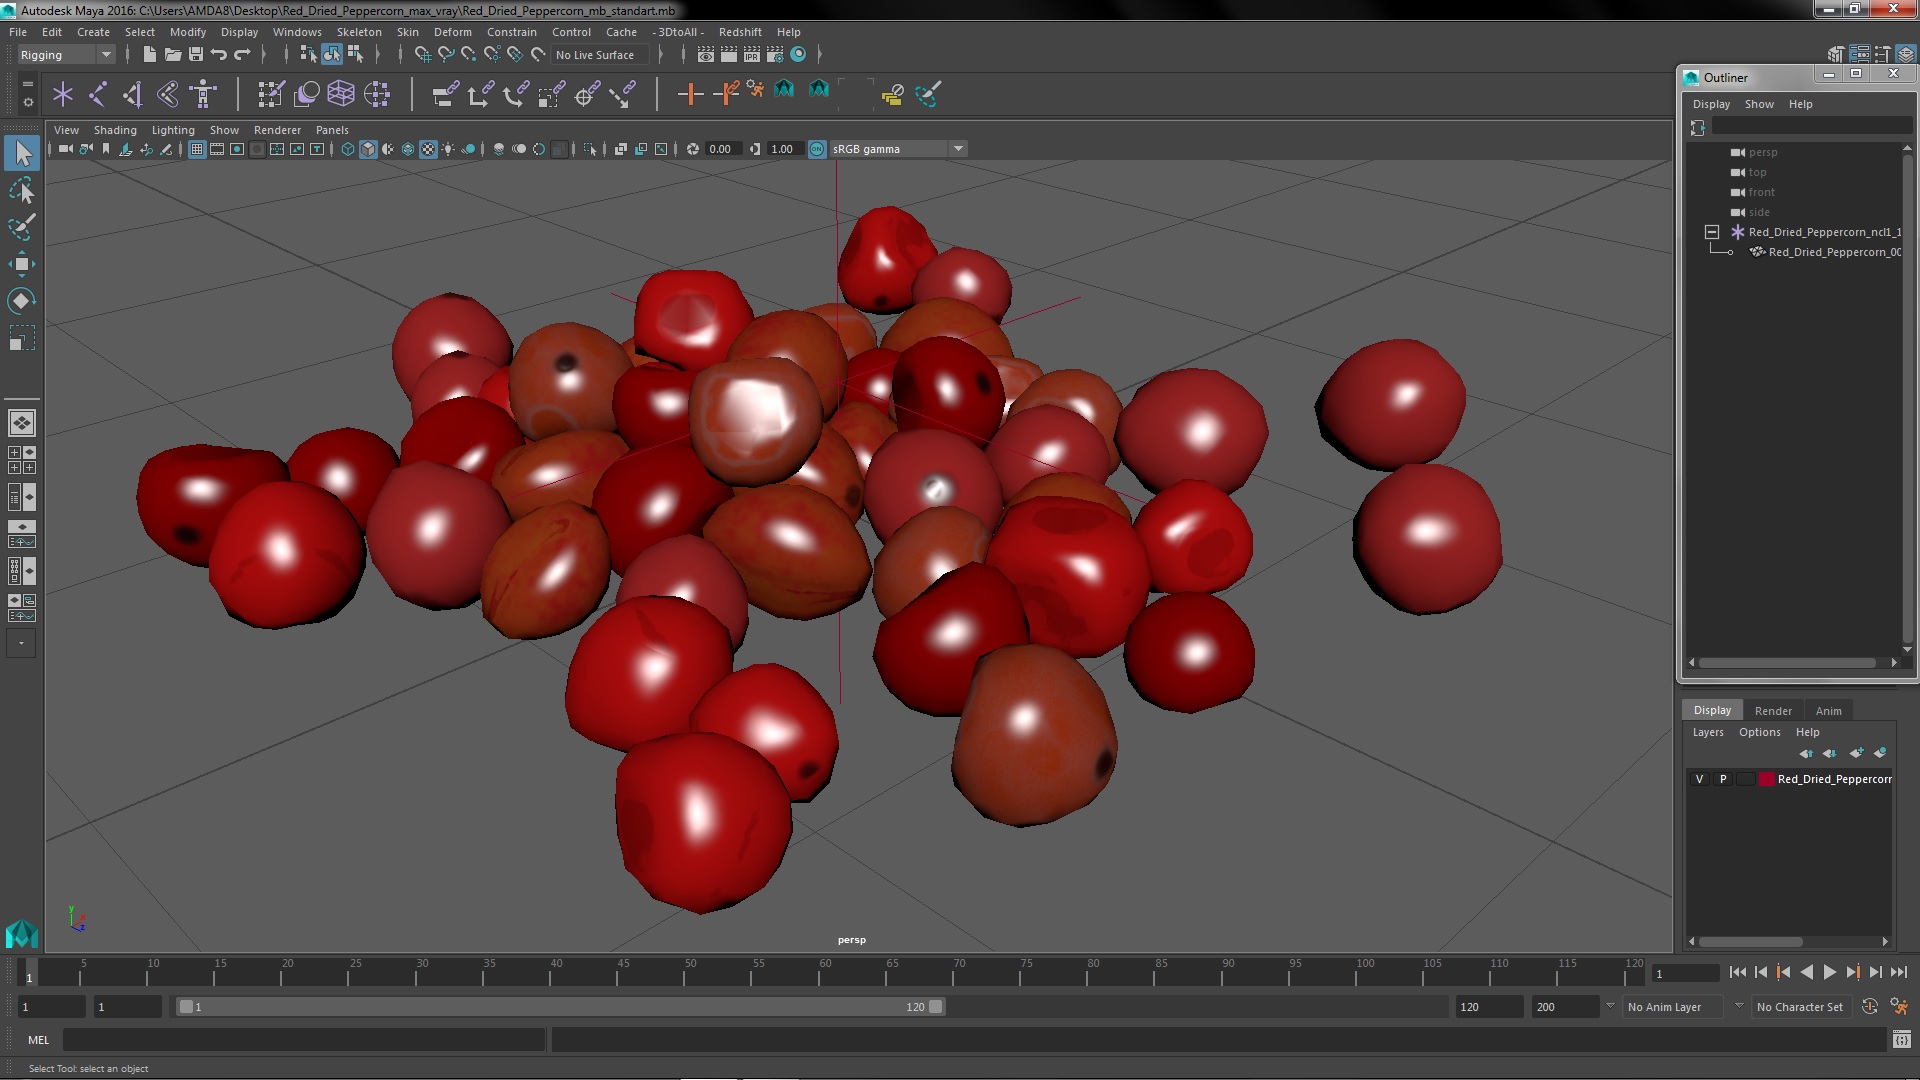Screen dimensions: 1920x1080
Task: Step to the next key
Action: coord(1852,972)
